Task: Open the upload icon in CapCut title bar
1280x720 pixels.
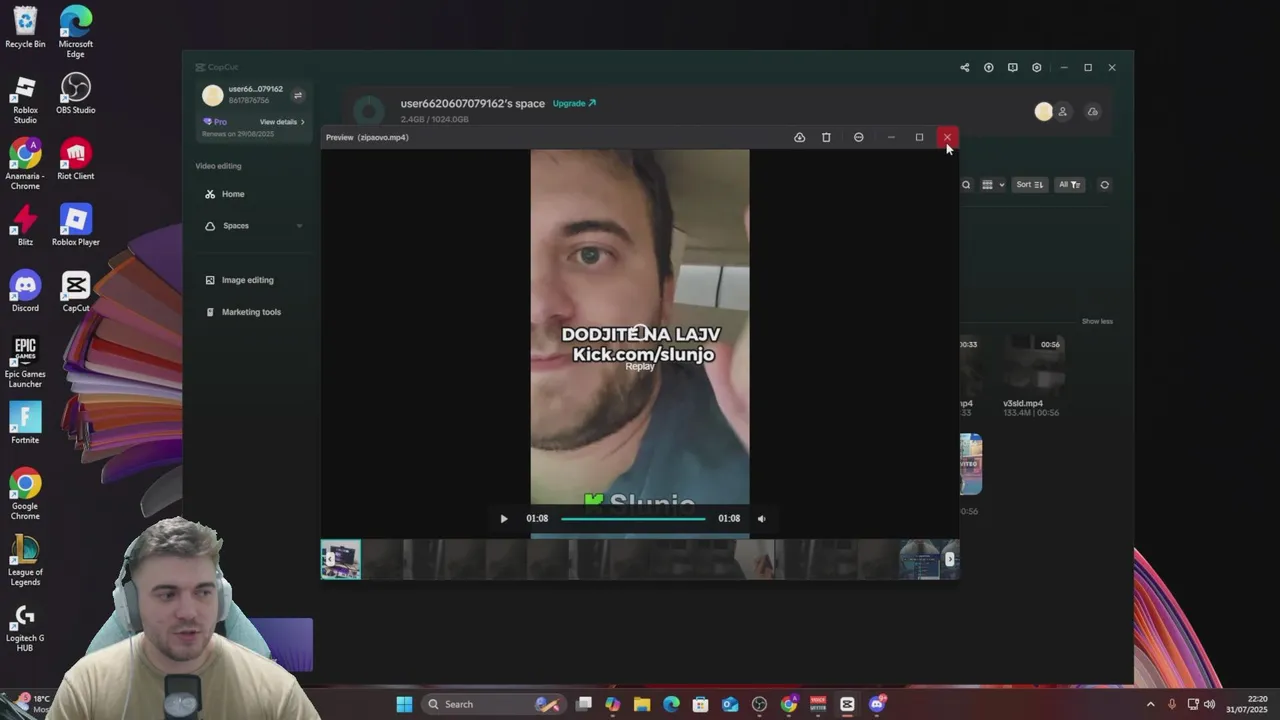Action: [x=988, y=67]
